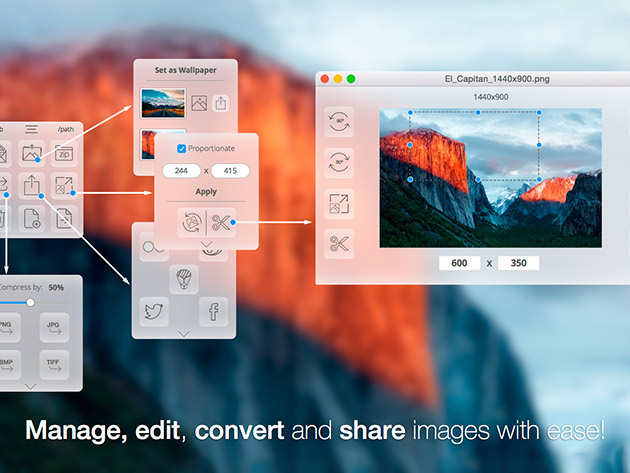The image size is (630, 473).
Task: Select the set-as-wallpaper picture icon
Action: (x=31, y=153)
